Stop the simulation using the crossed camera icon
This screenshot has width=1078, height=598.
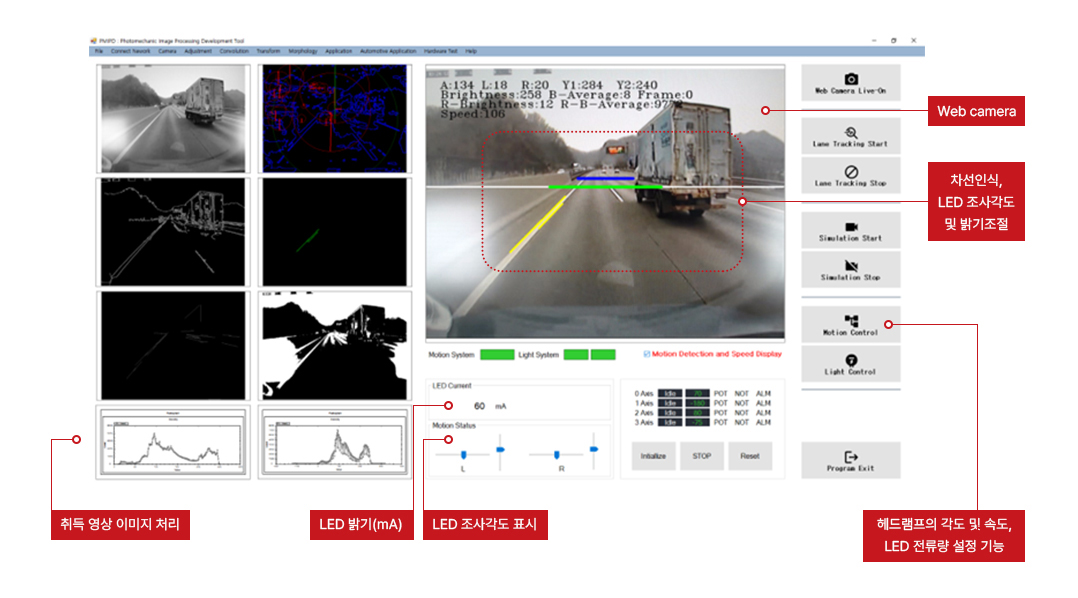(851, 266)
